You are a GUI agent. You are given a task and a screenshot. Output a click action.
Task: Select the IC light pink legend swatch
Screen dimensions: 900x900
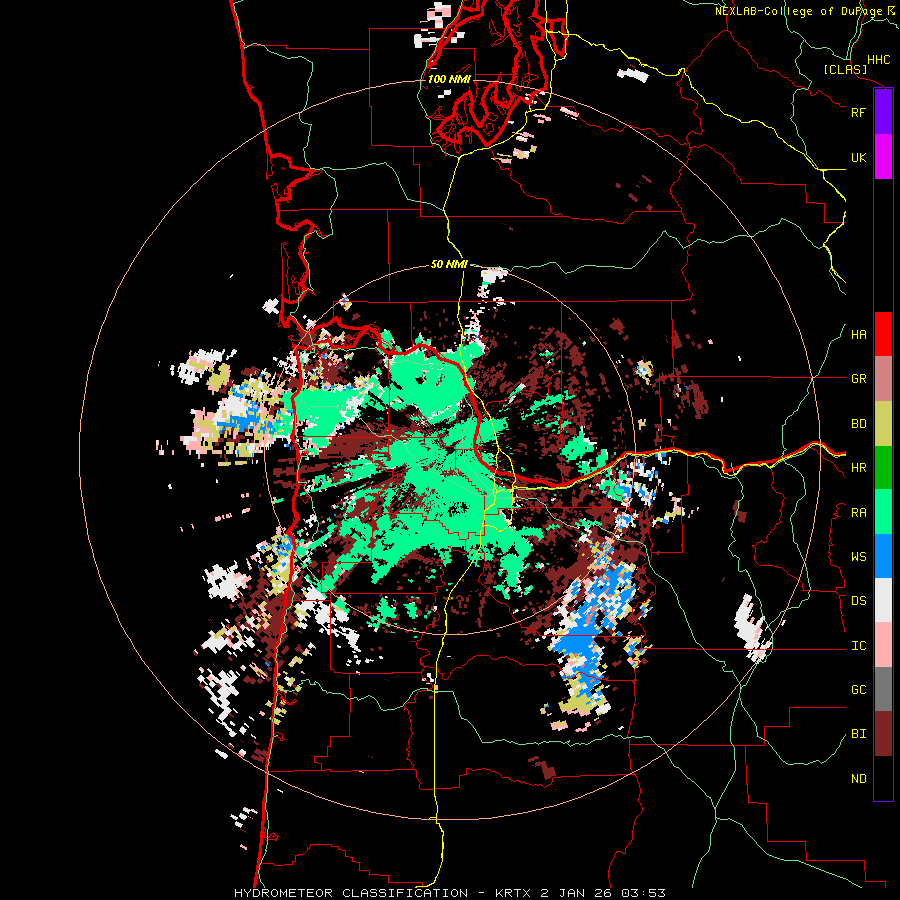pyautogui.click(x=883, y=645)
